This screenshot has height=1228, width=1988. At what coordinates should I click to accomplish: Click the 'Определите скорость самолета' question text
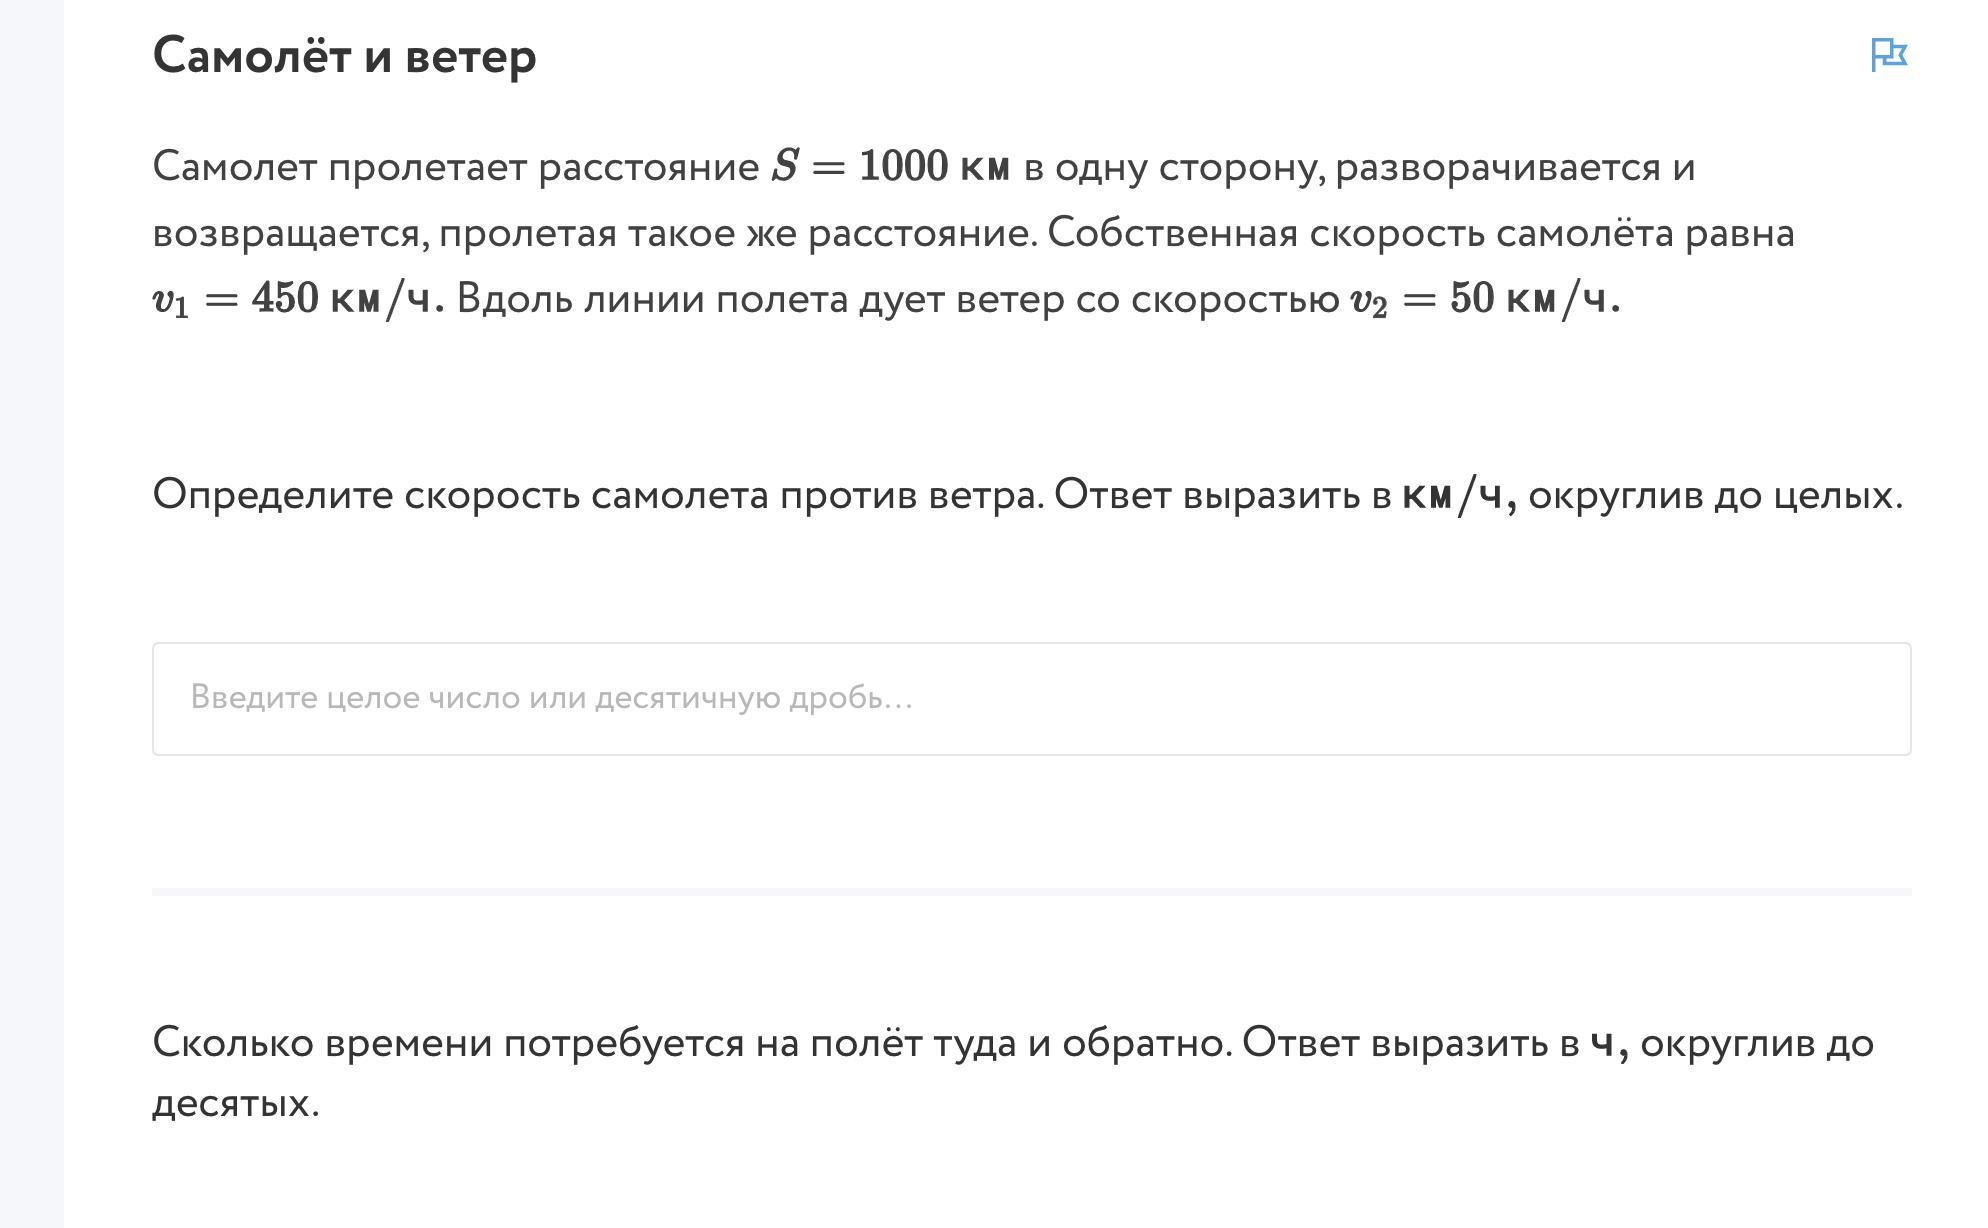pyautogui.click(x=597, y=494)
